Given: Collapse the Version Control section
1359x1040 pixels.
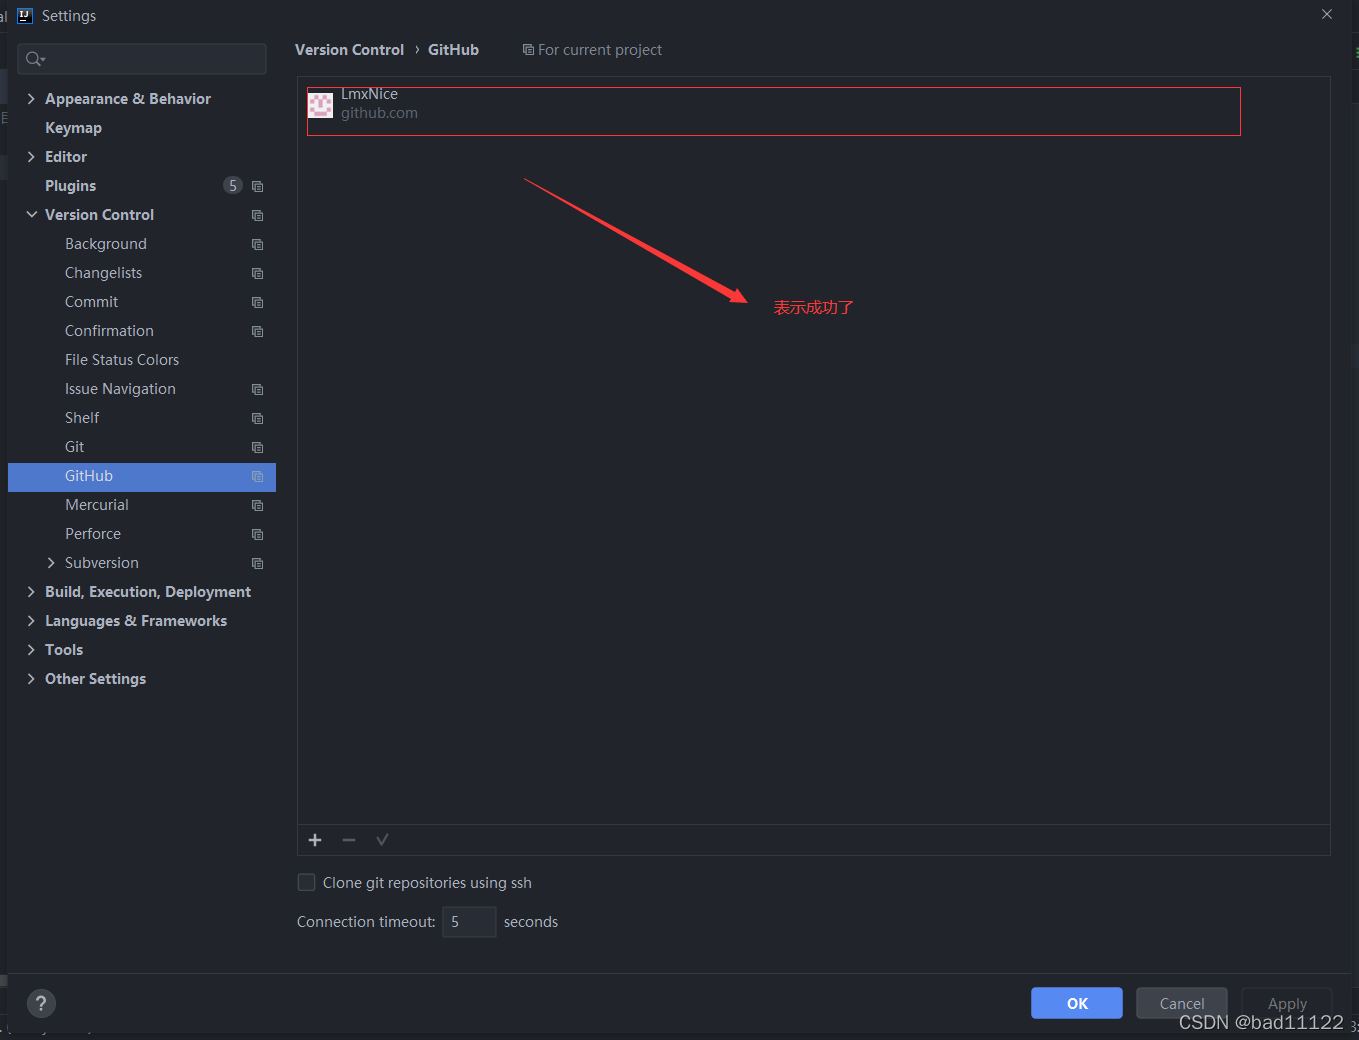Looking at the screenshot, I should [31, 214].
